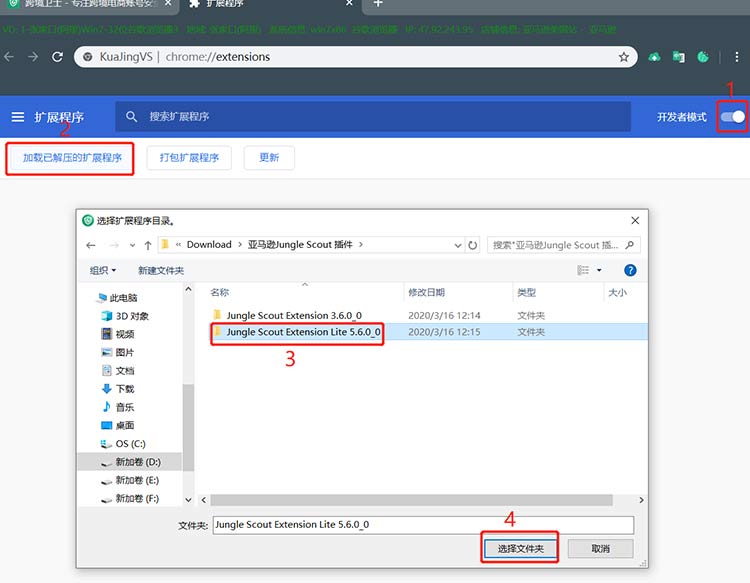Open view options dropdown arrow
Viewport: 750px width, 583px height.
pos(599,270)
